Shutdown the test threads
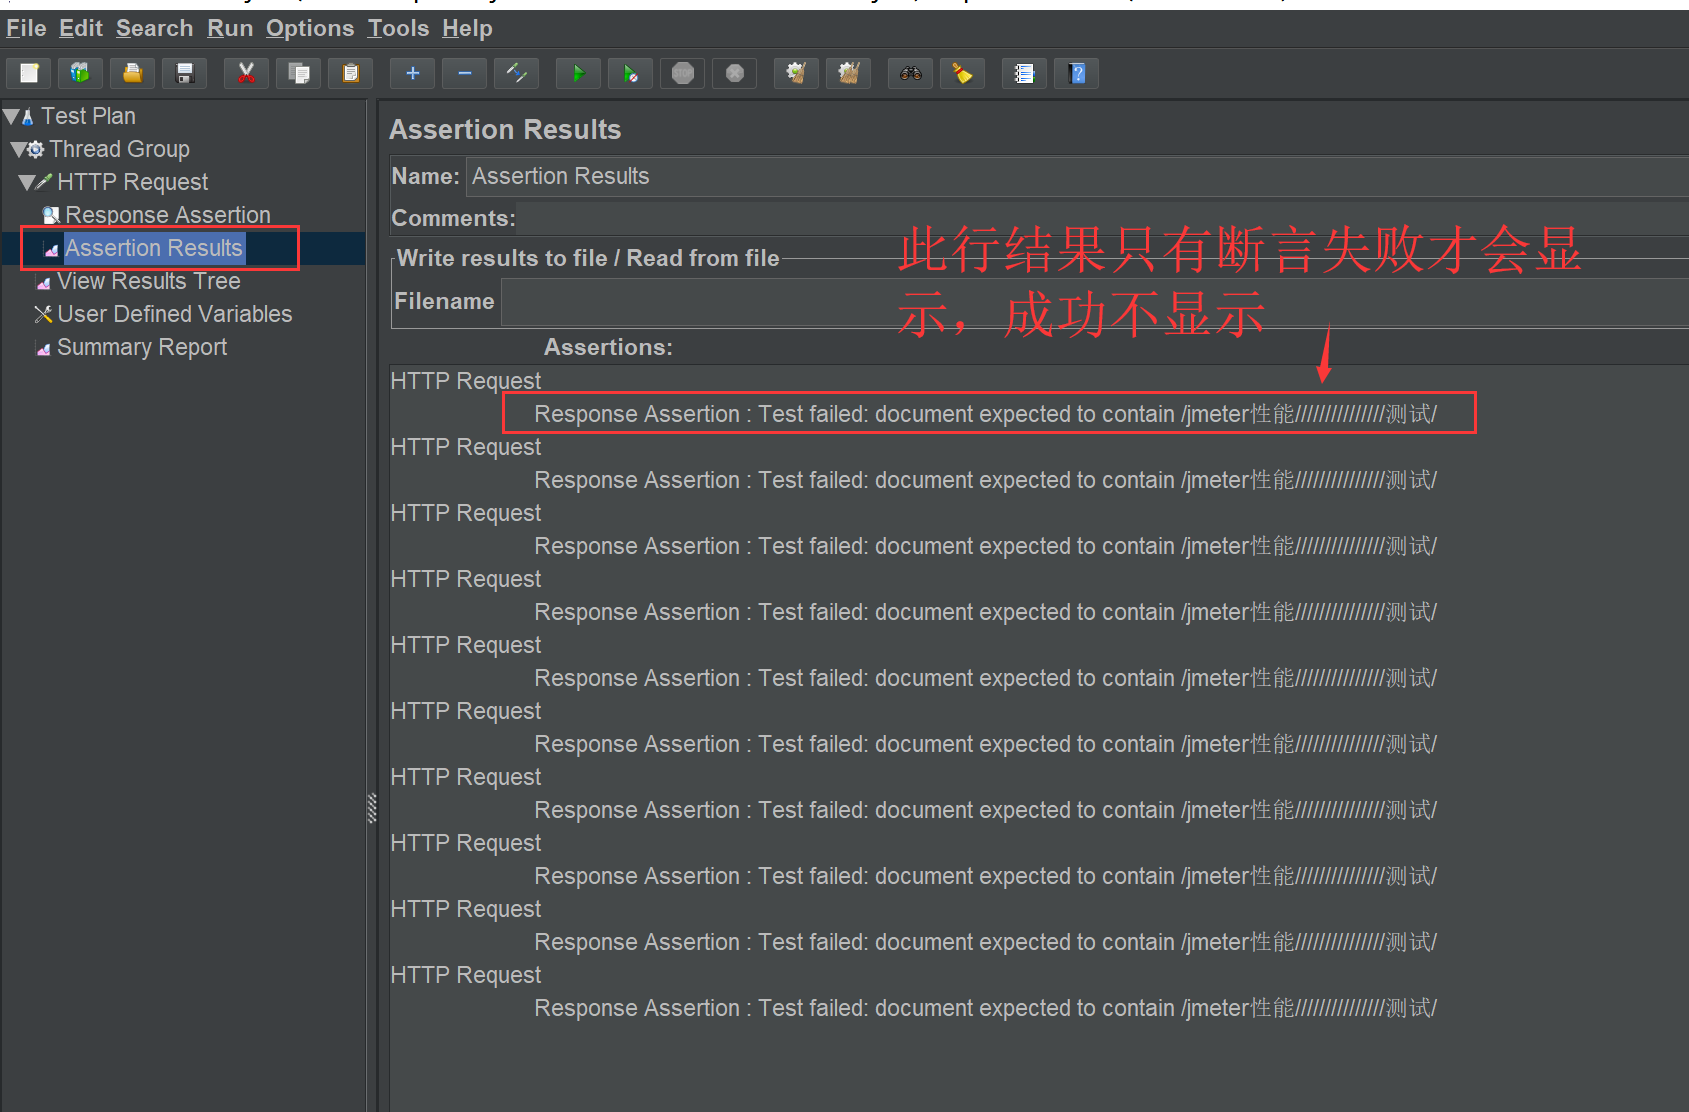1689x1112 pixels. (734, 73)
